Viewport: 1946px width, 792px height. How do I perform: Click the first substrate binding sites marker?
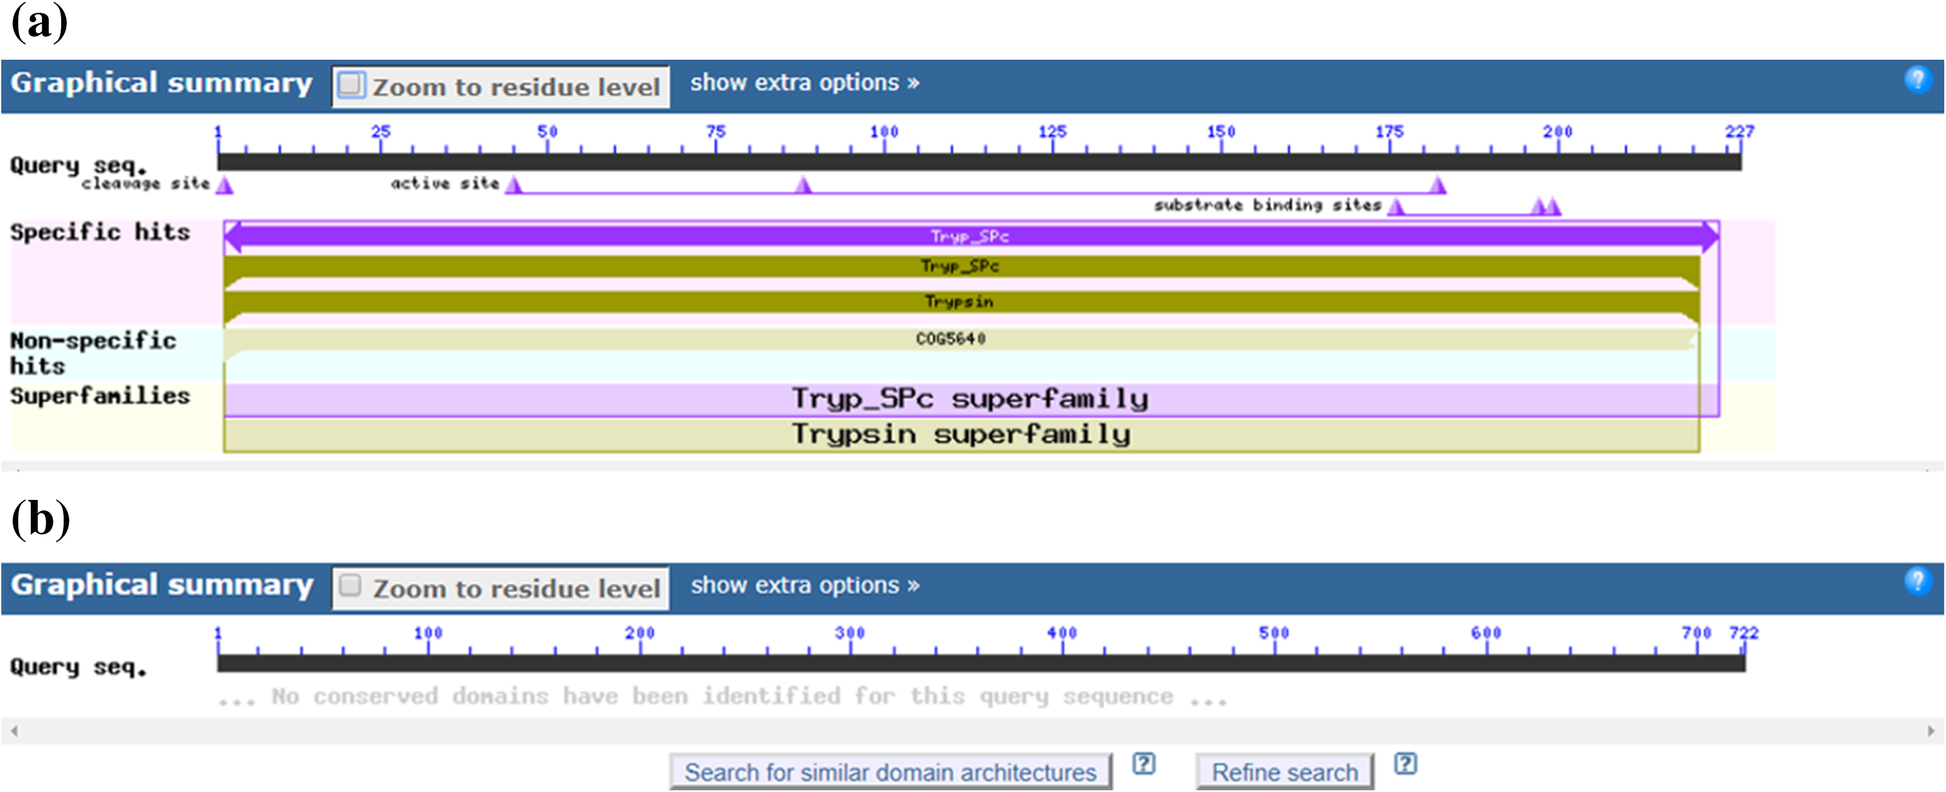tap(1397, 207)
